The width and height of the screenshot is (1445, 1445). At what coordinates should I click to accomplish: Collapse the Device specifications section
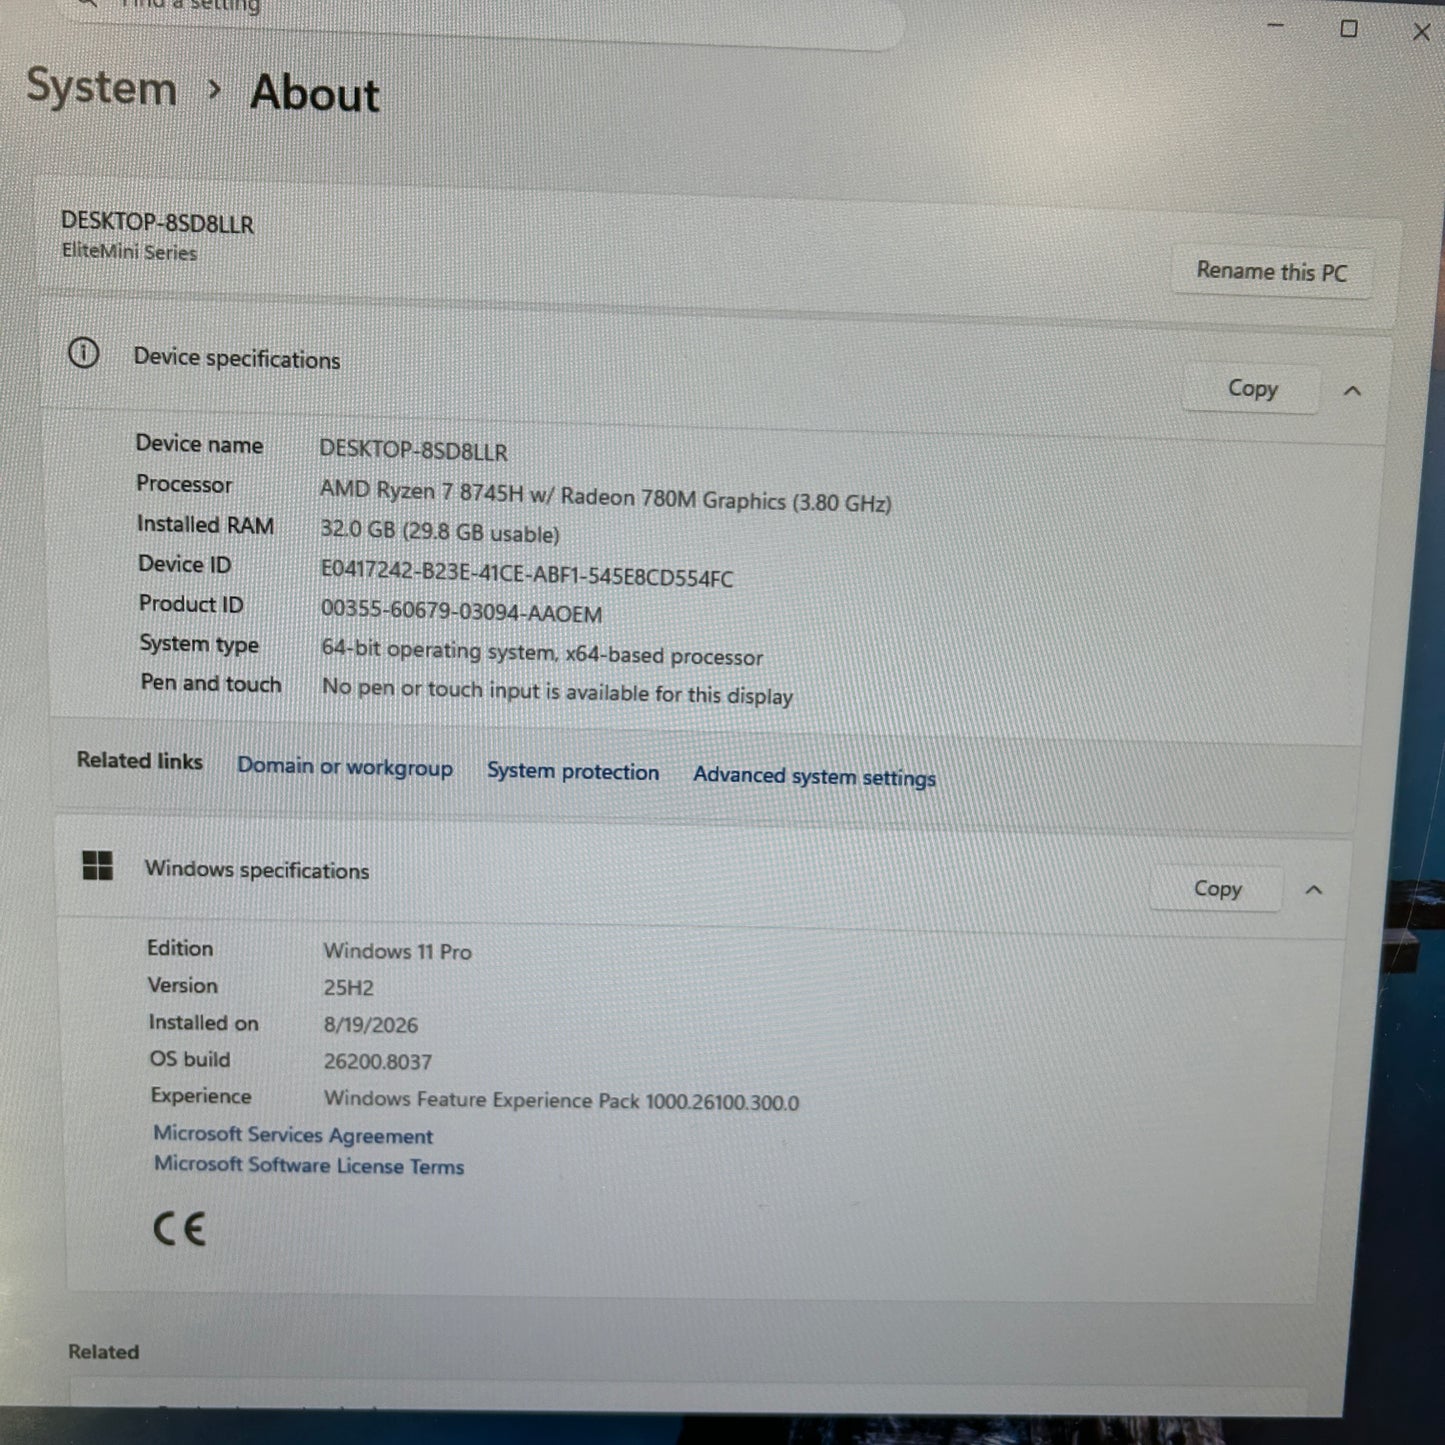click(x=1352, y=391)
